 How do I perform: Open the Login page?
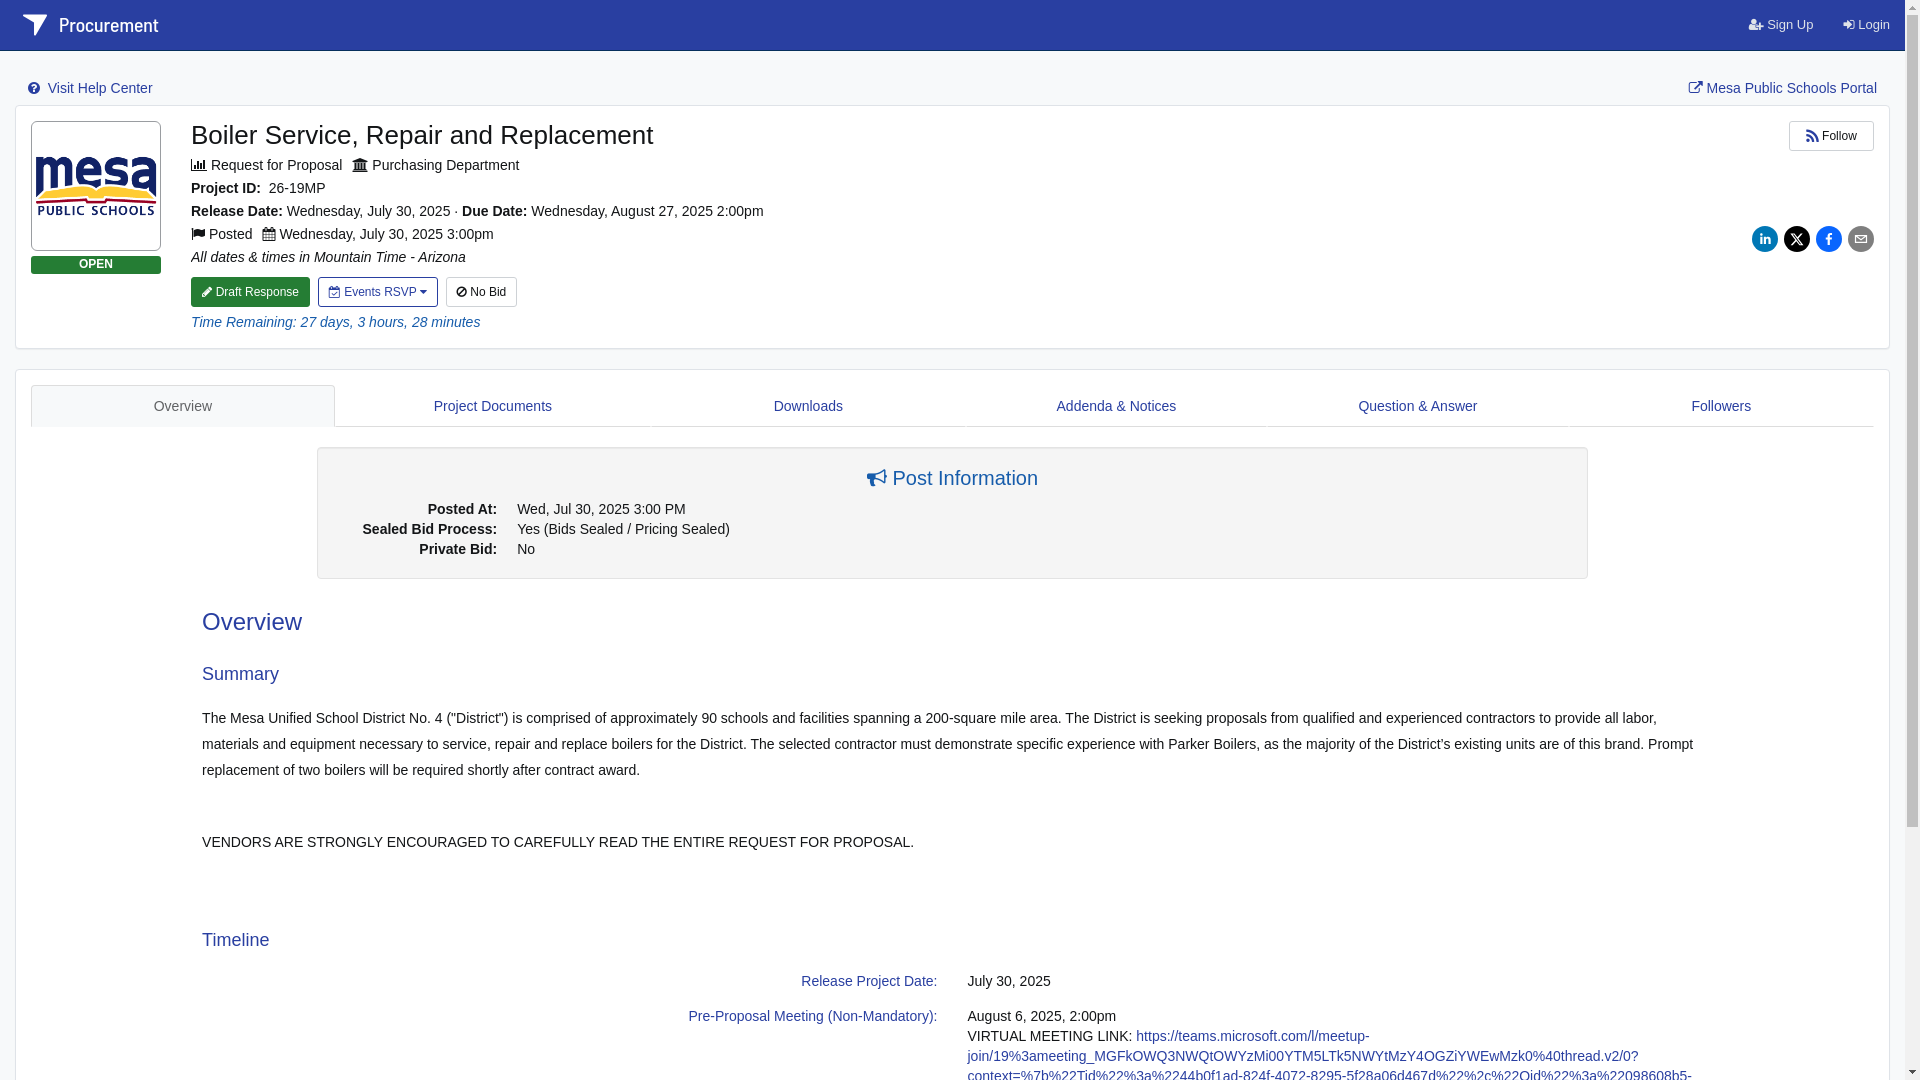tap(1866, 25)
